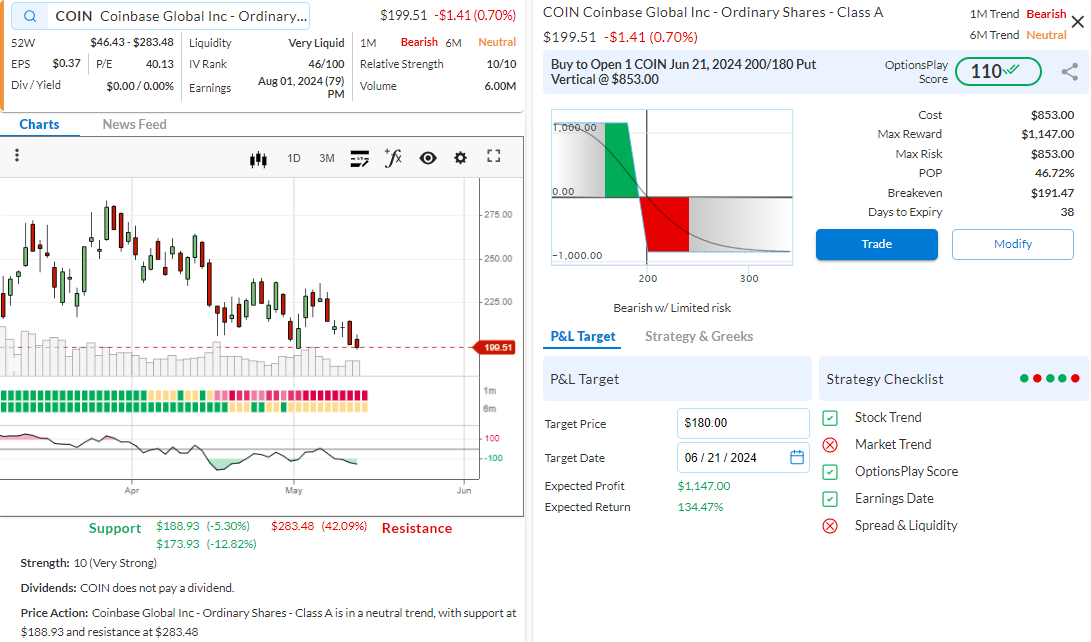Focus the COIN Coinbase symbol search field
This screenshot has height=642, width=1091.
[x=160, y=16]
